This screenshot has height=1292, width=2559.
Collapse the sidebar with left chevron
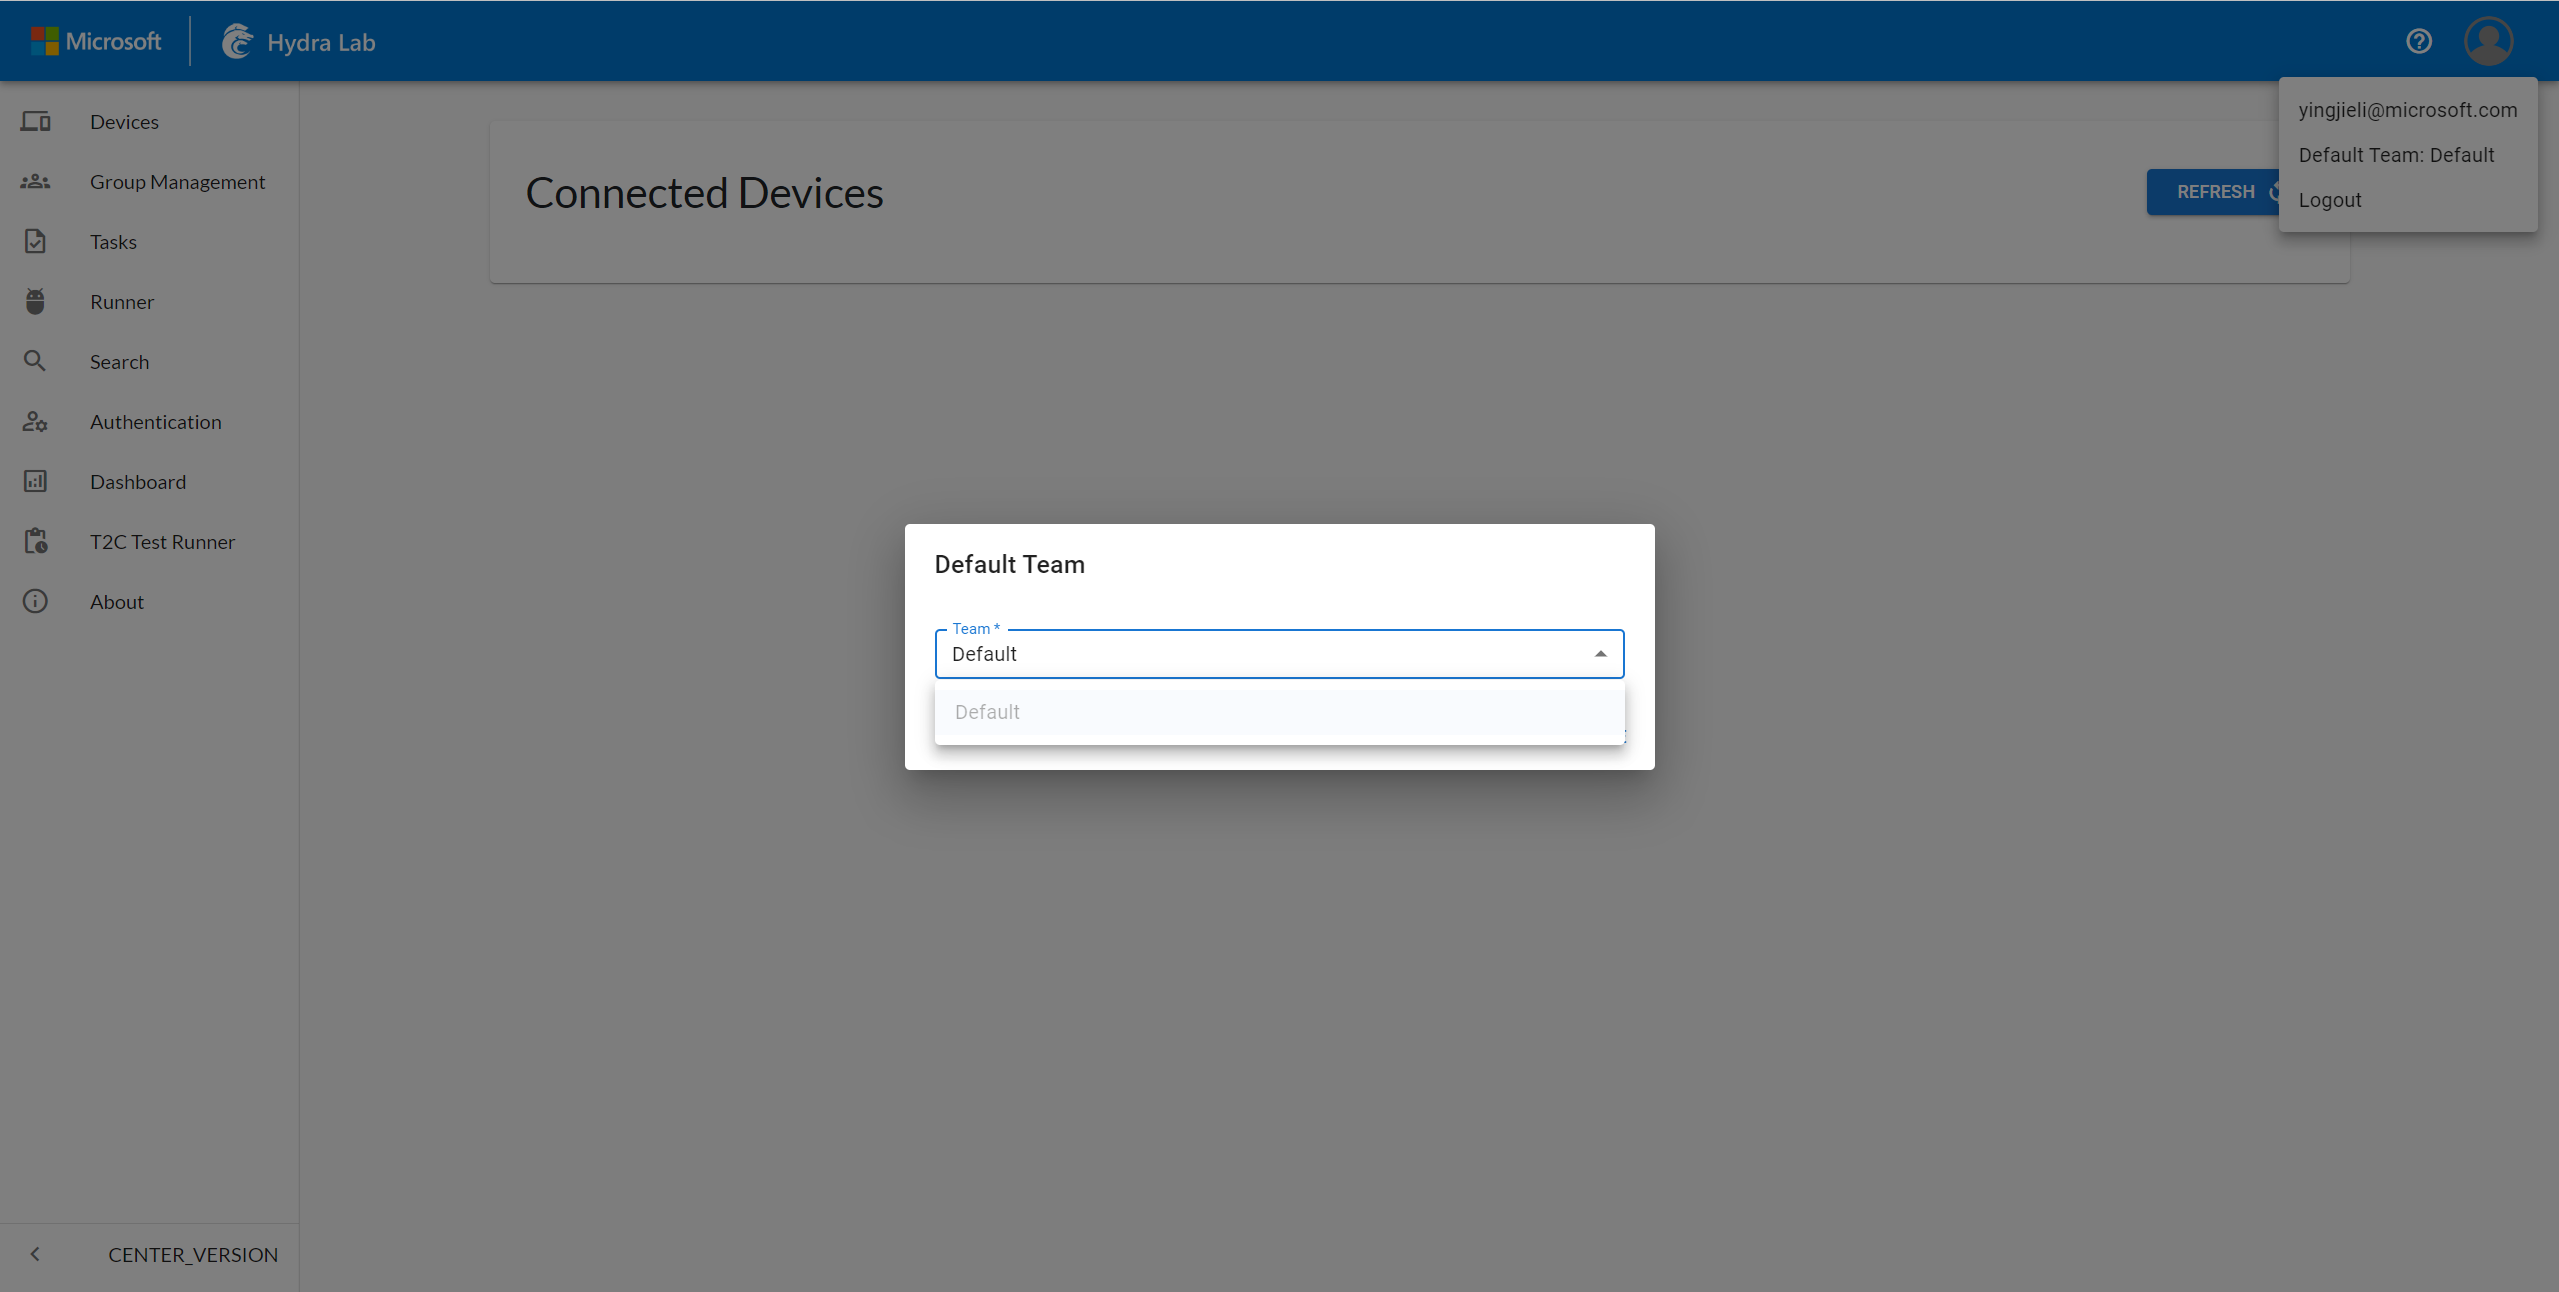[x=36, y=1254]
